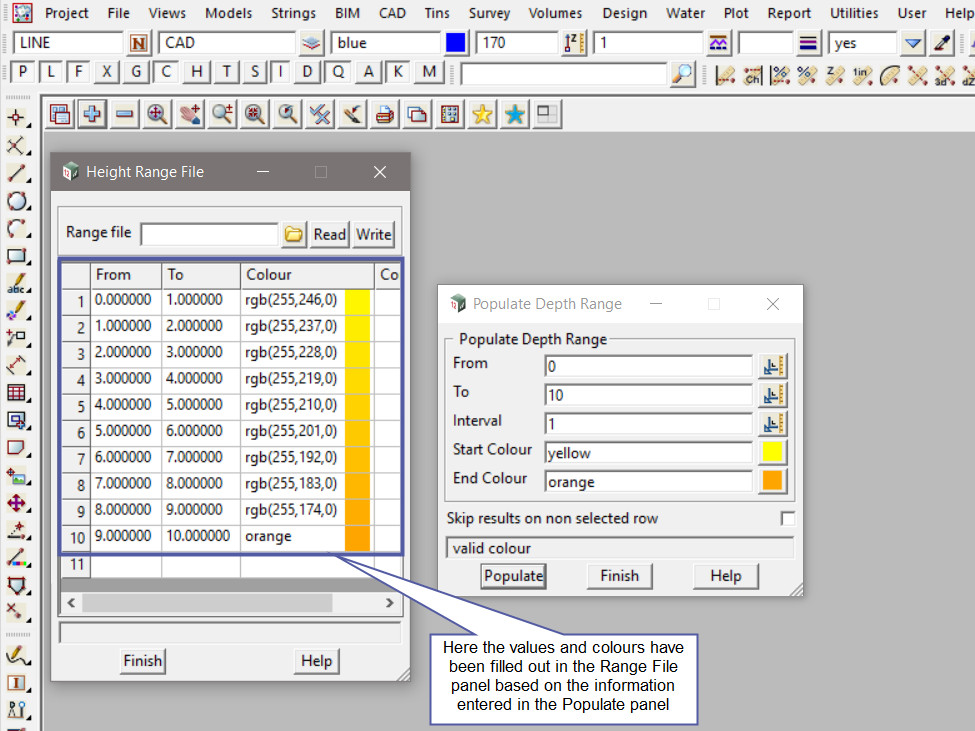Click the magnifier icon next to the search field

[x=682, y=73]
